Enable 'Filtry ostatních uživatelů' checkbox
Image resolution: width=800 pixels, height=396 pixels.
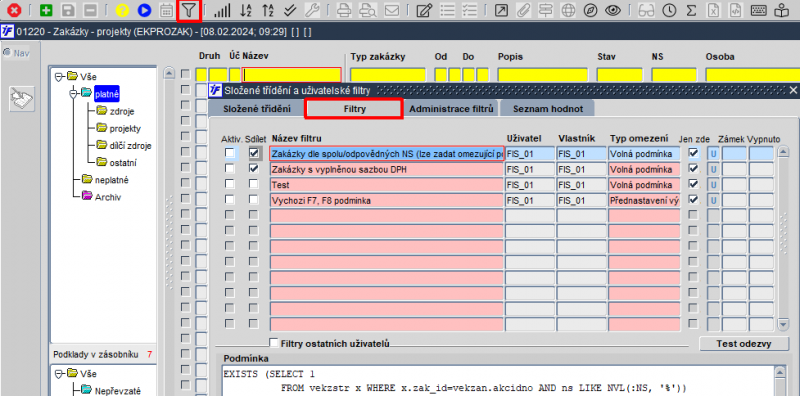tap(274, 342)
